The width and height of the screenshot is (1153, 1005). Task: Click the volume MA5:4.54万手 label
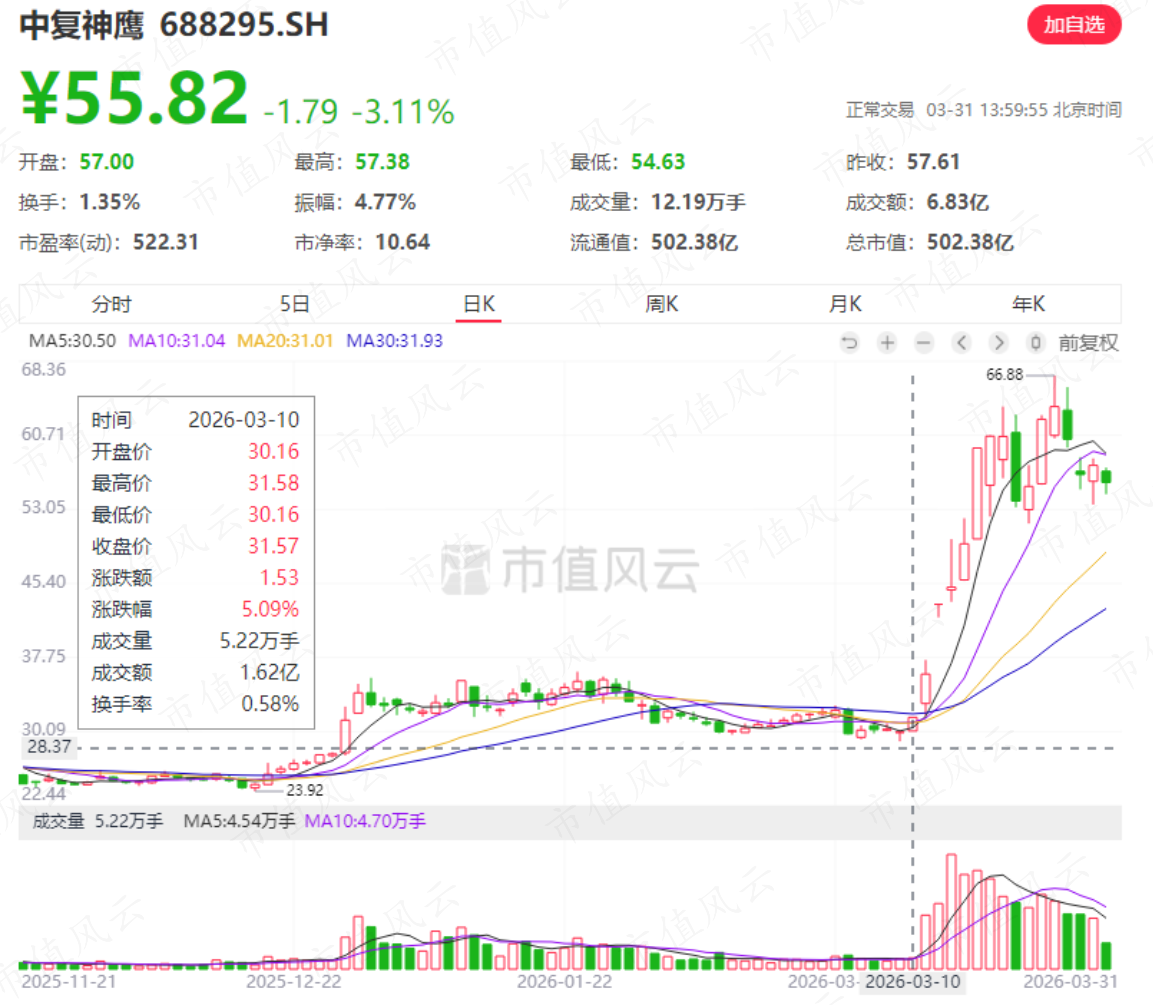[x=240, y=821]
